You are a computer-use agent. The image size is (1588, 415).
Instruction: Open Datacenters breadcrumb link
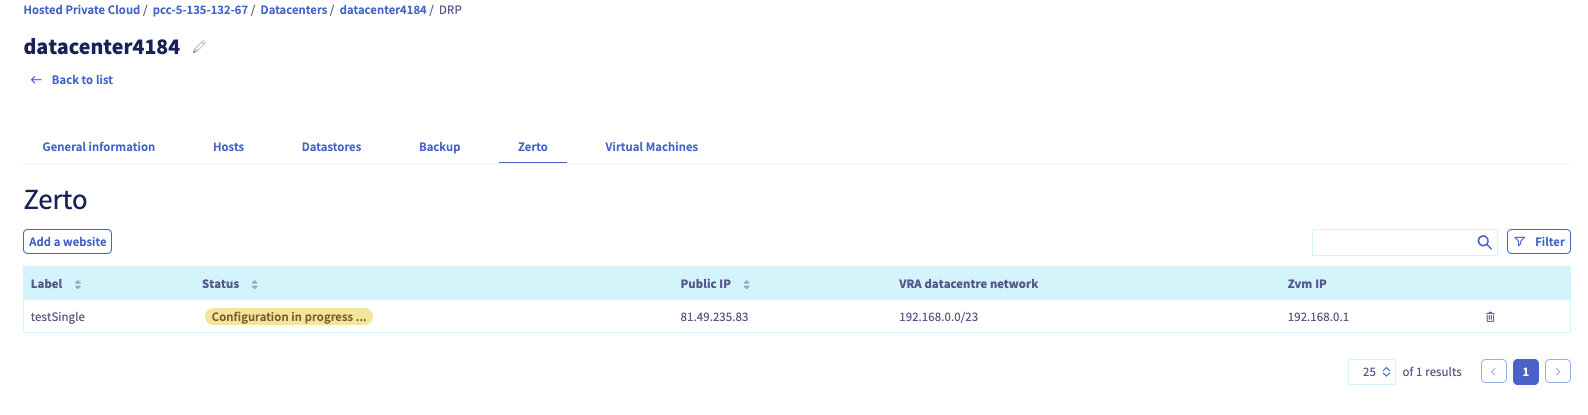(294, 10)
